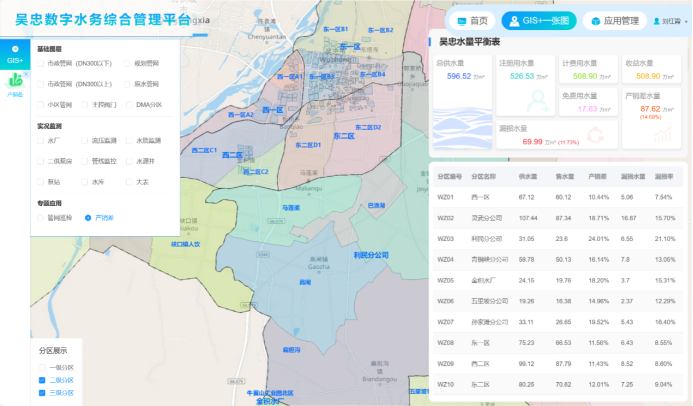
Task: Go to the 首页 tab
Action: pyautogui.click(x=472, y=21)
